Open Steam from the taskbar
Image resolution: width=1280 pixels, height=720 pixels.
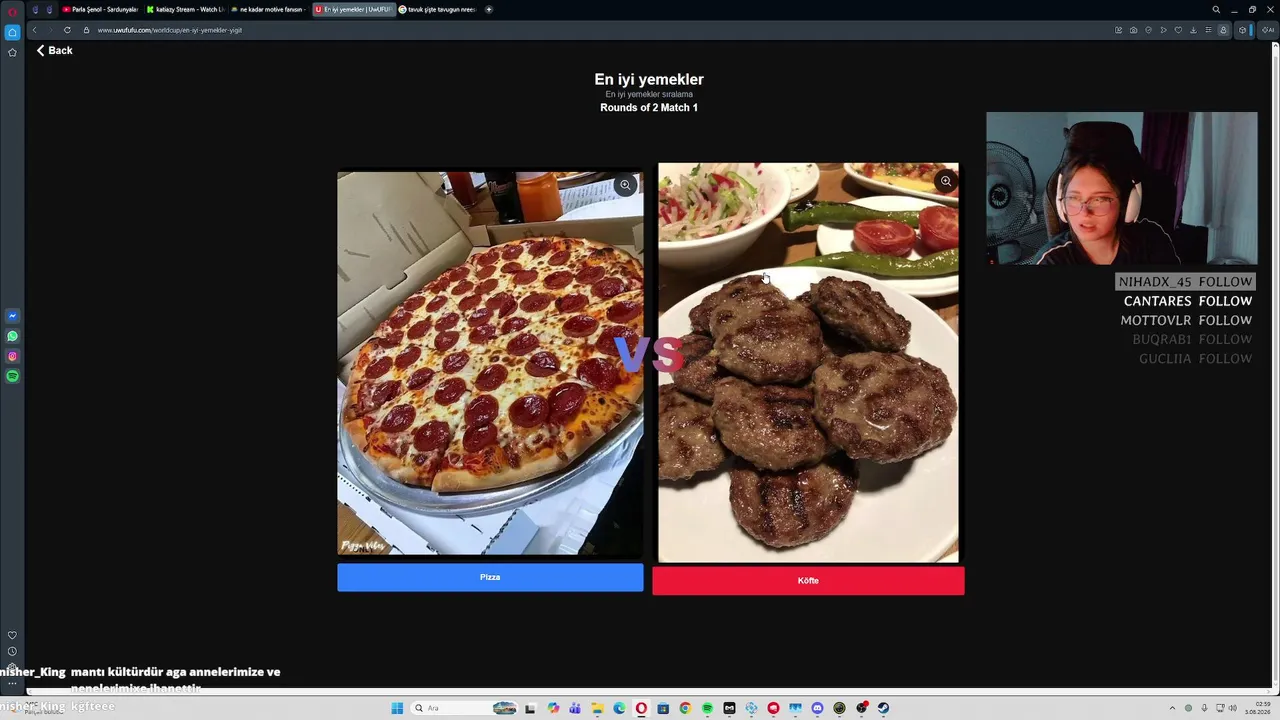(884, 708)
